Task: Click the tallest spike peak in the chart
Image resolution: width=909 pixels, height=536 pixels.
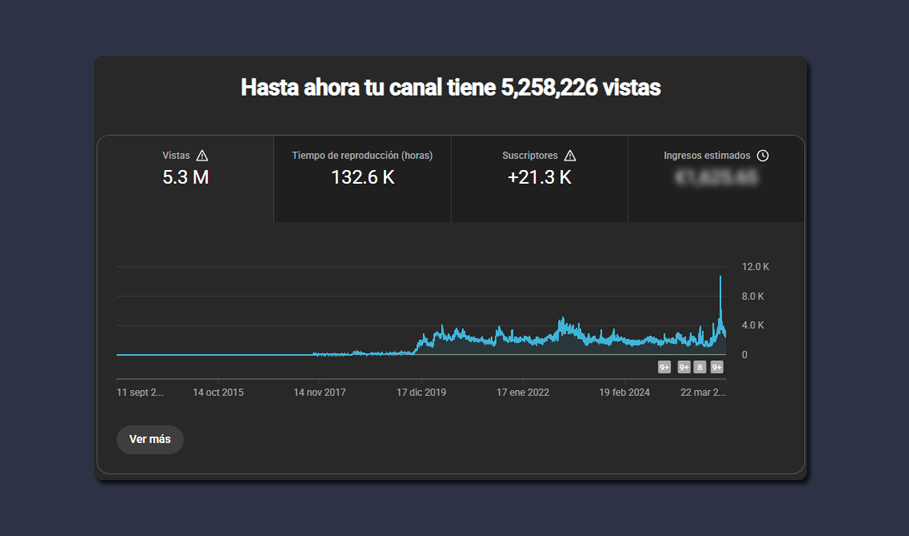Action: tap(720, 277)
